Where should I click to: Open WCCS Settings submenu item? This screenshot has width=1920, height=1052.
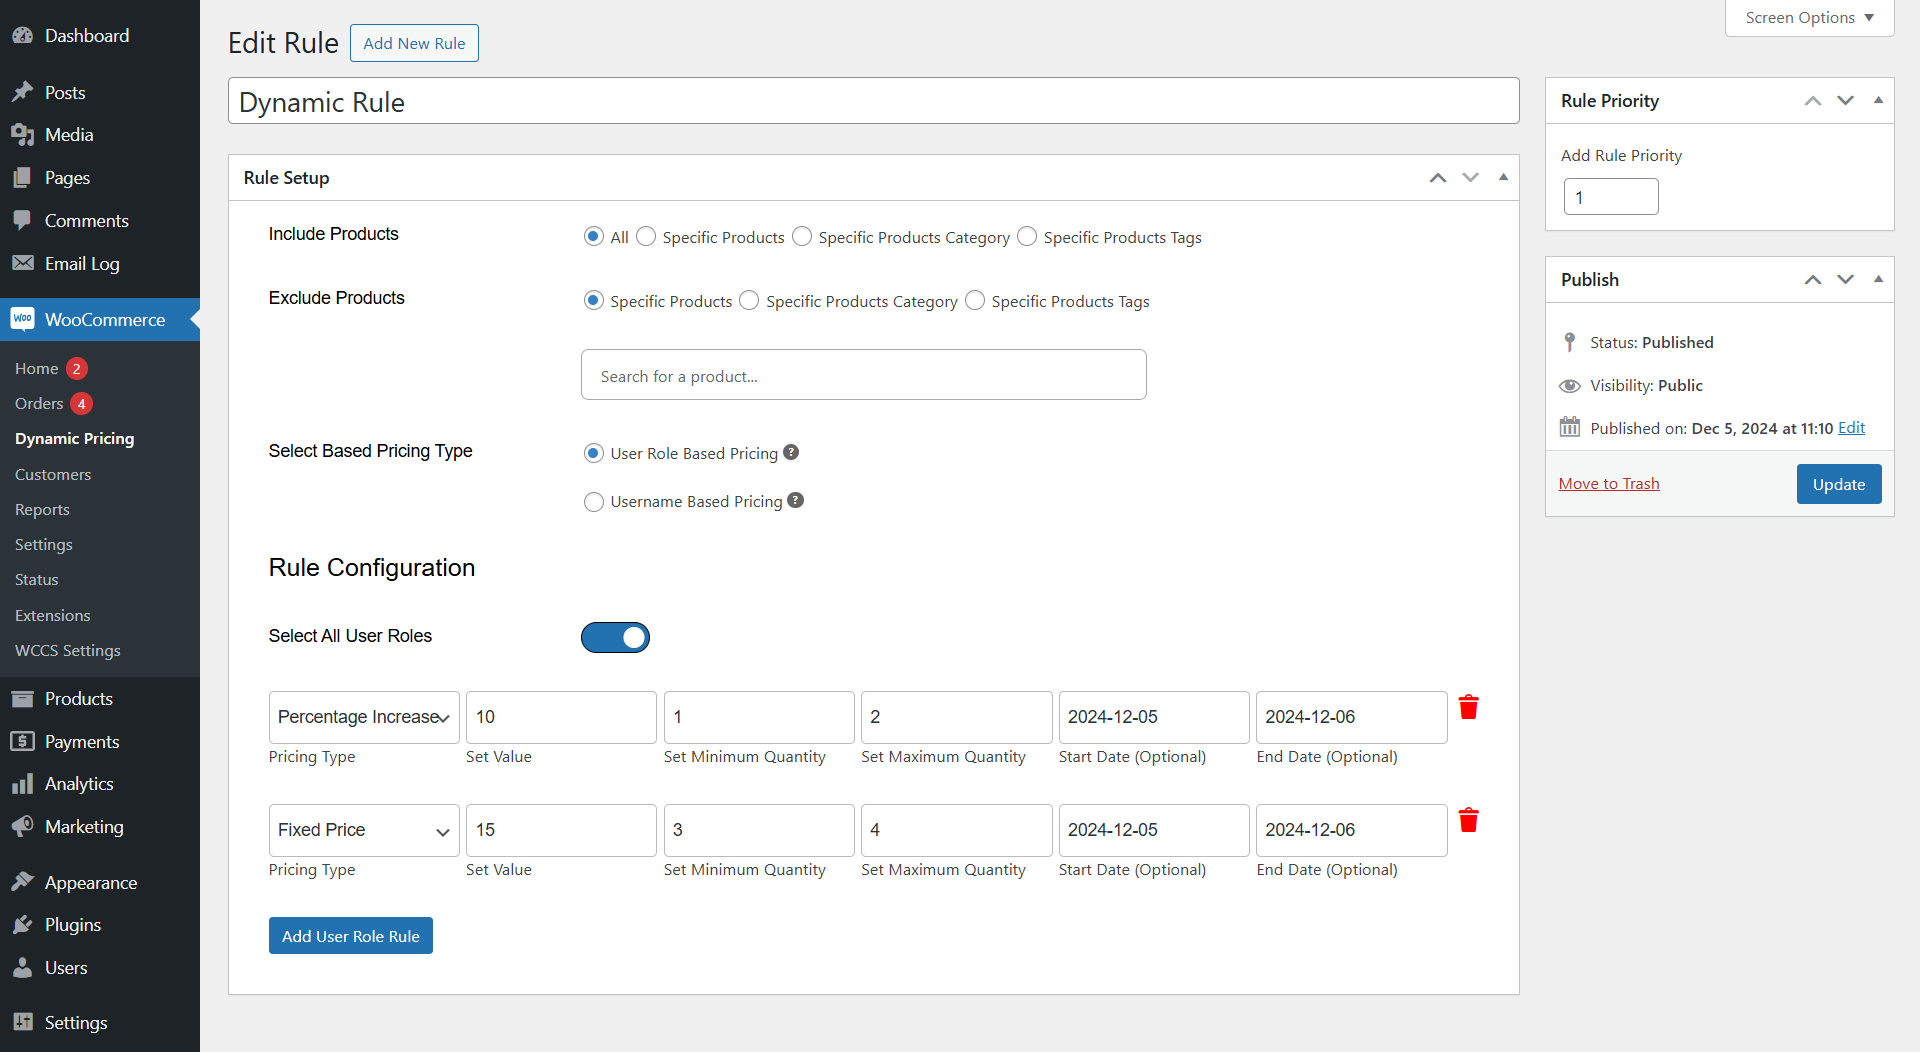[68, 650]
